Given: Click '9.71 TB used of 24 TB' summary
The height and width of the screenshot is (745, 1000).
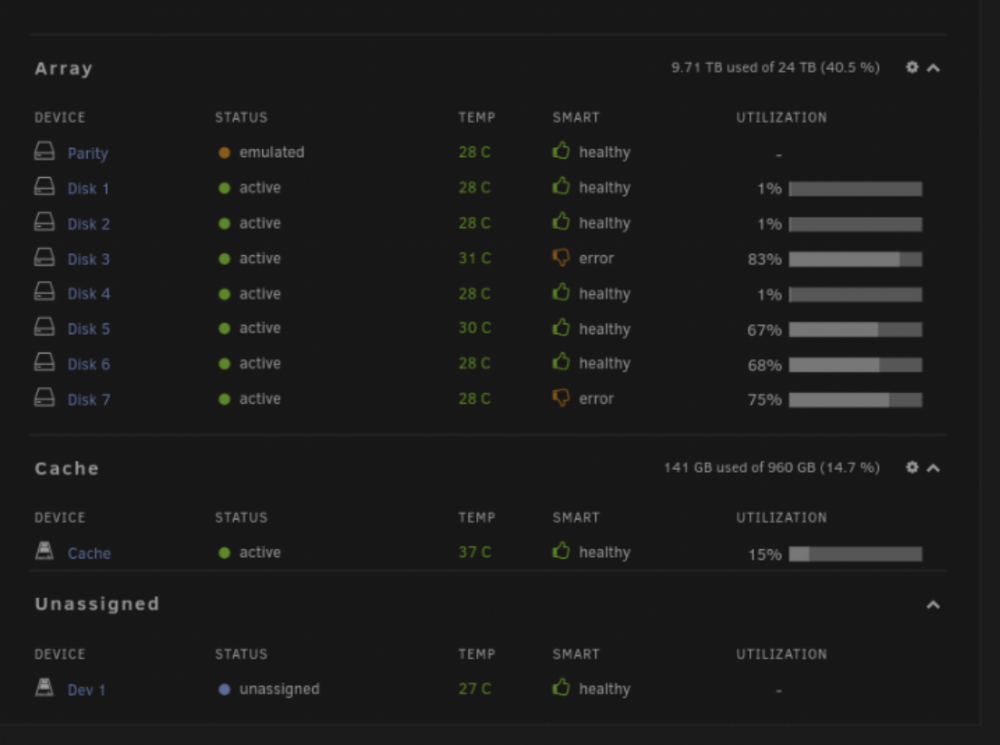Looking at the screenshot, I should pyautogui.click(x=776, y=68).
